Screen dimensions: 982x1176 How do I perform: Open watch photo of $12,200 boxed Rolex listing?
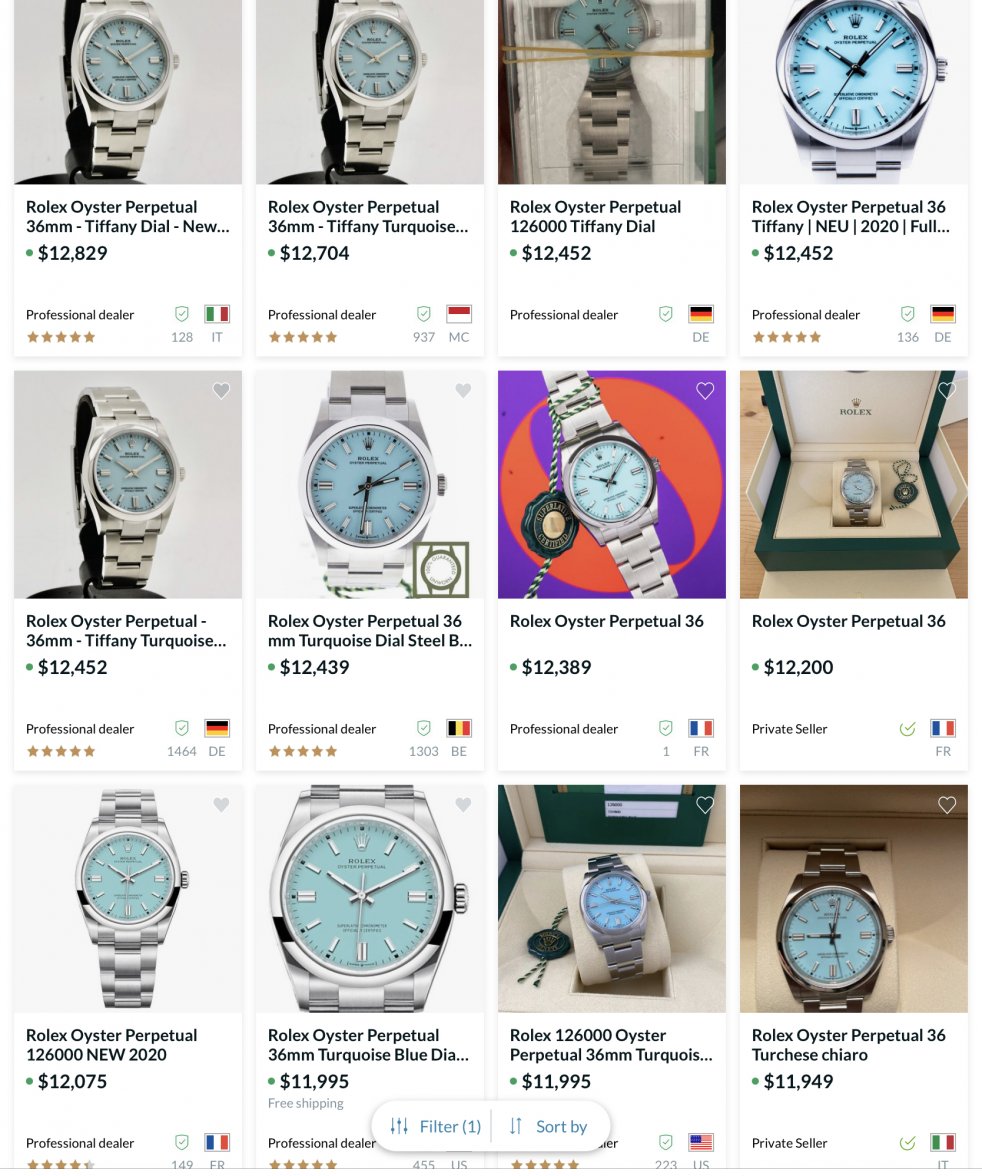(x=854, y=484)
